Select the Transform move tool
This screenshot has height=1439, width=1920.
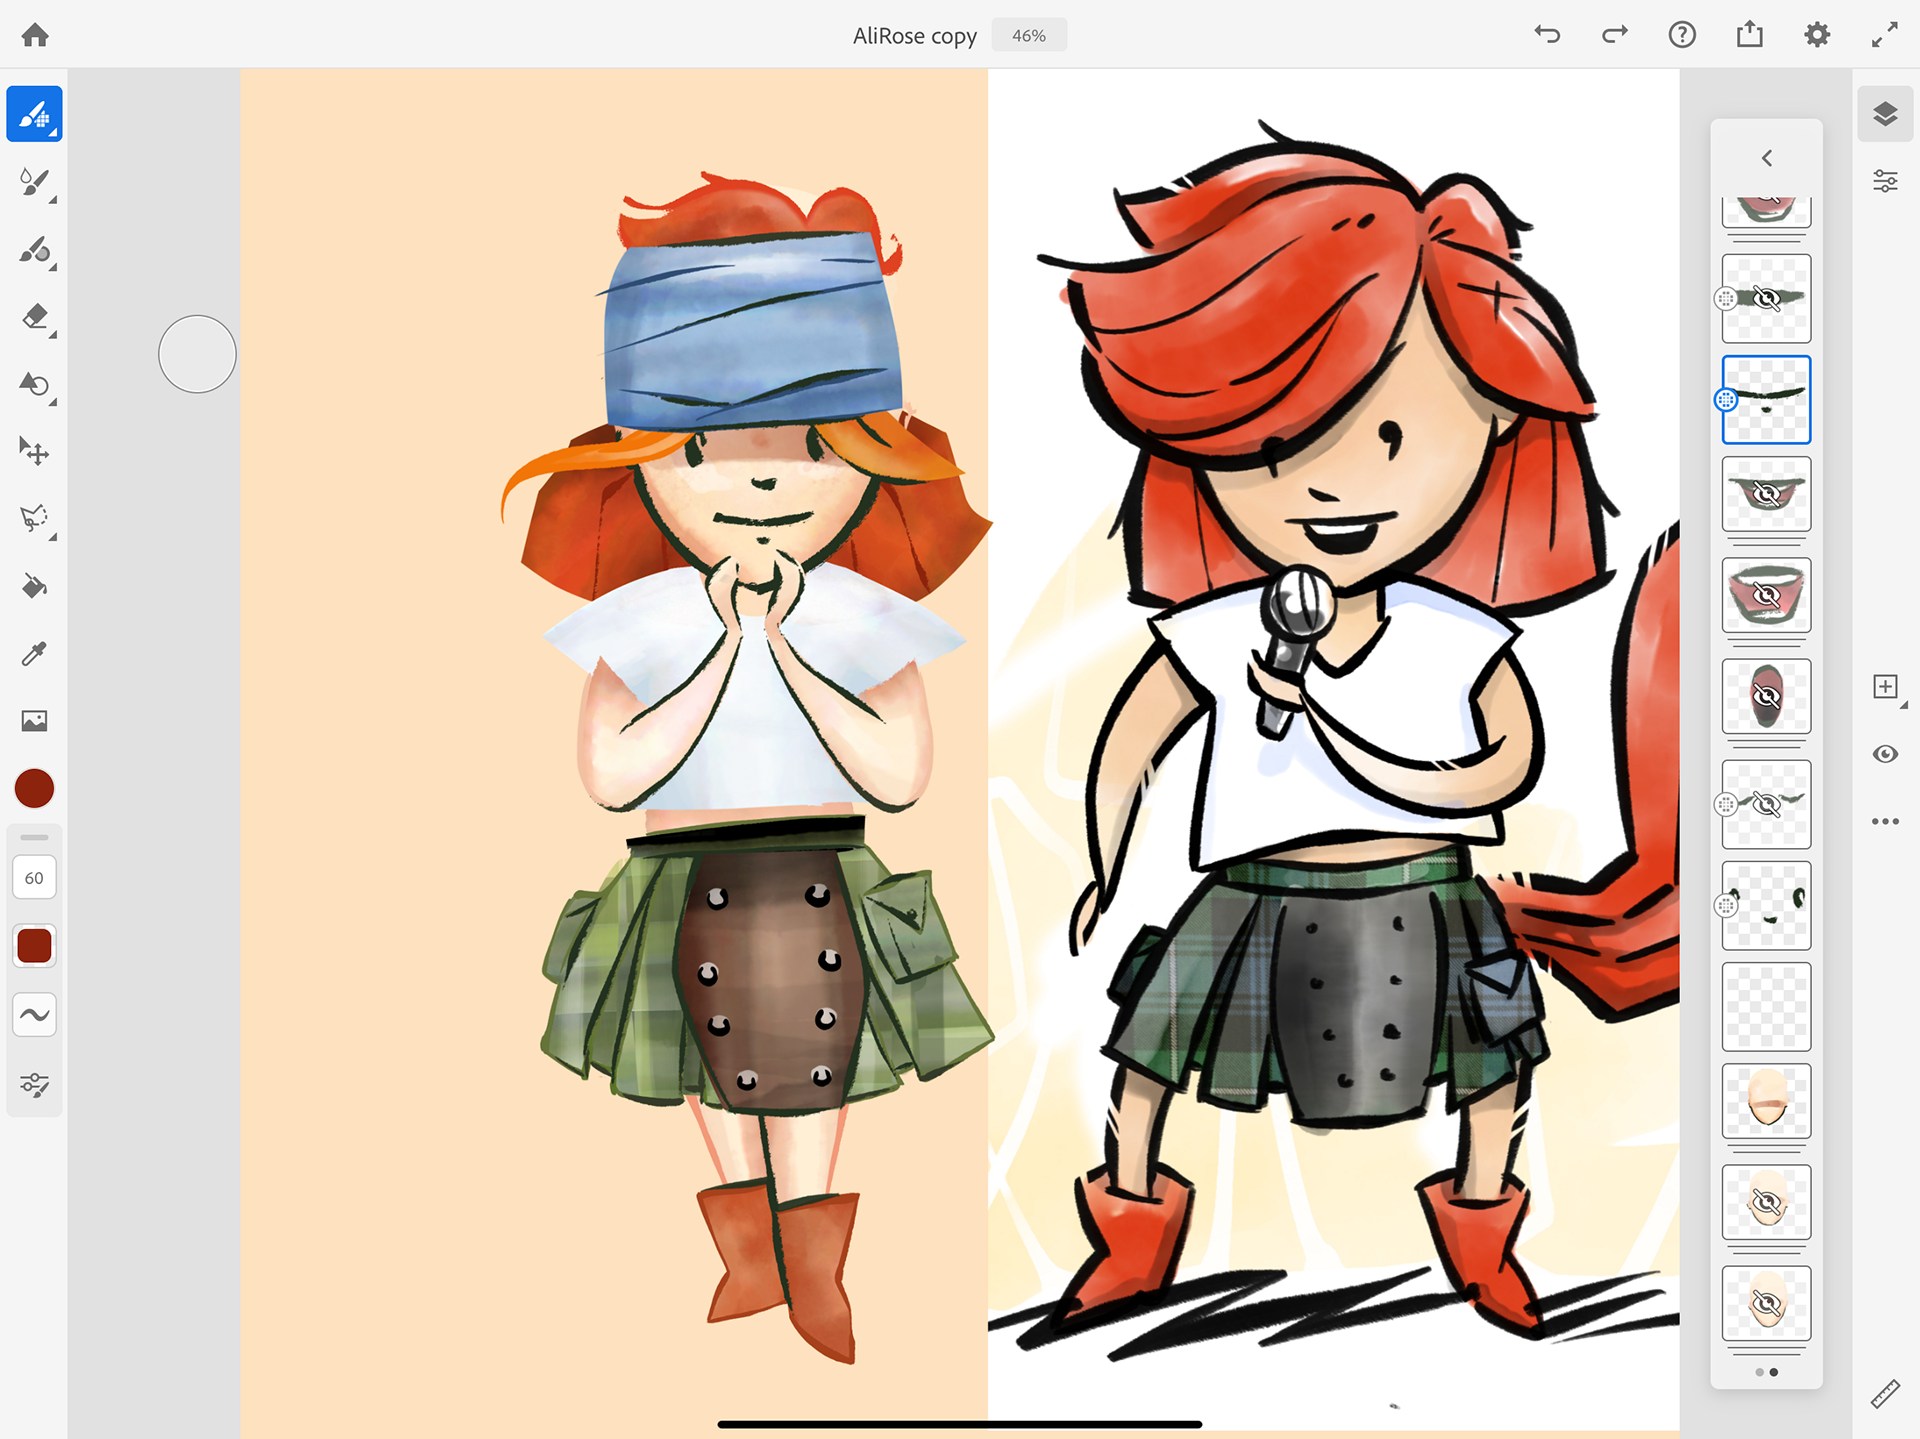coord(34,452)
